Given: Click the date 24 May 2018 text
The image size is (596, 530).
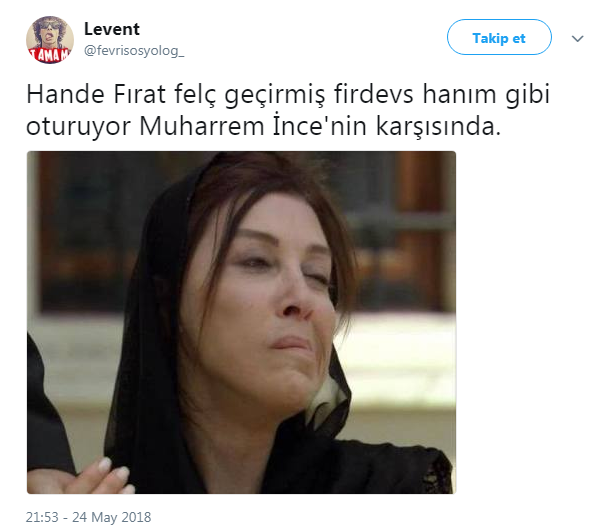Looking at the screenshot, I should tap(111, 517).
